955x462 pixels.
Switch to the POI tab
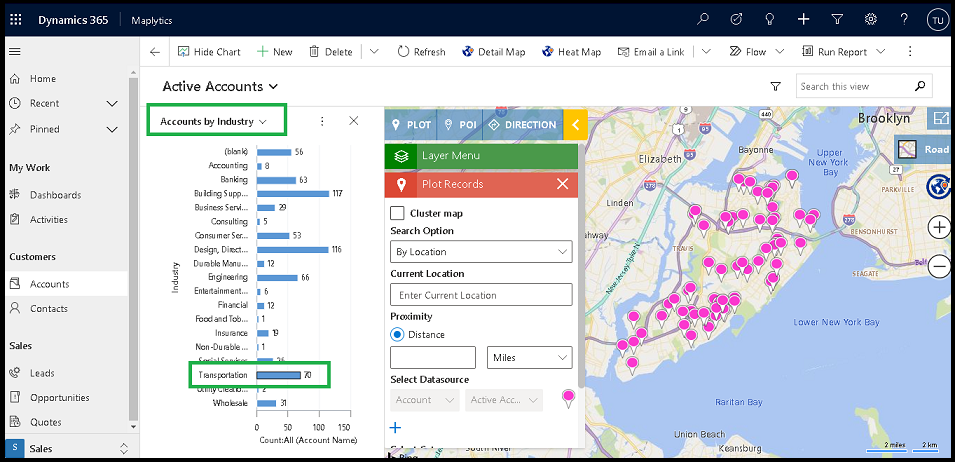(x=460, y=125)
